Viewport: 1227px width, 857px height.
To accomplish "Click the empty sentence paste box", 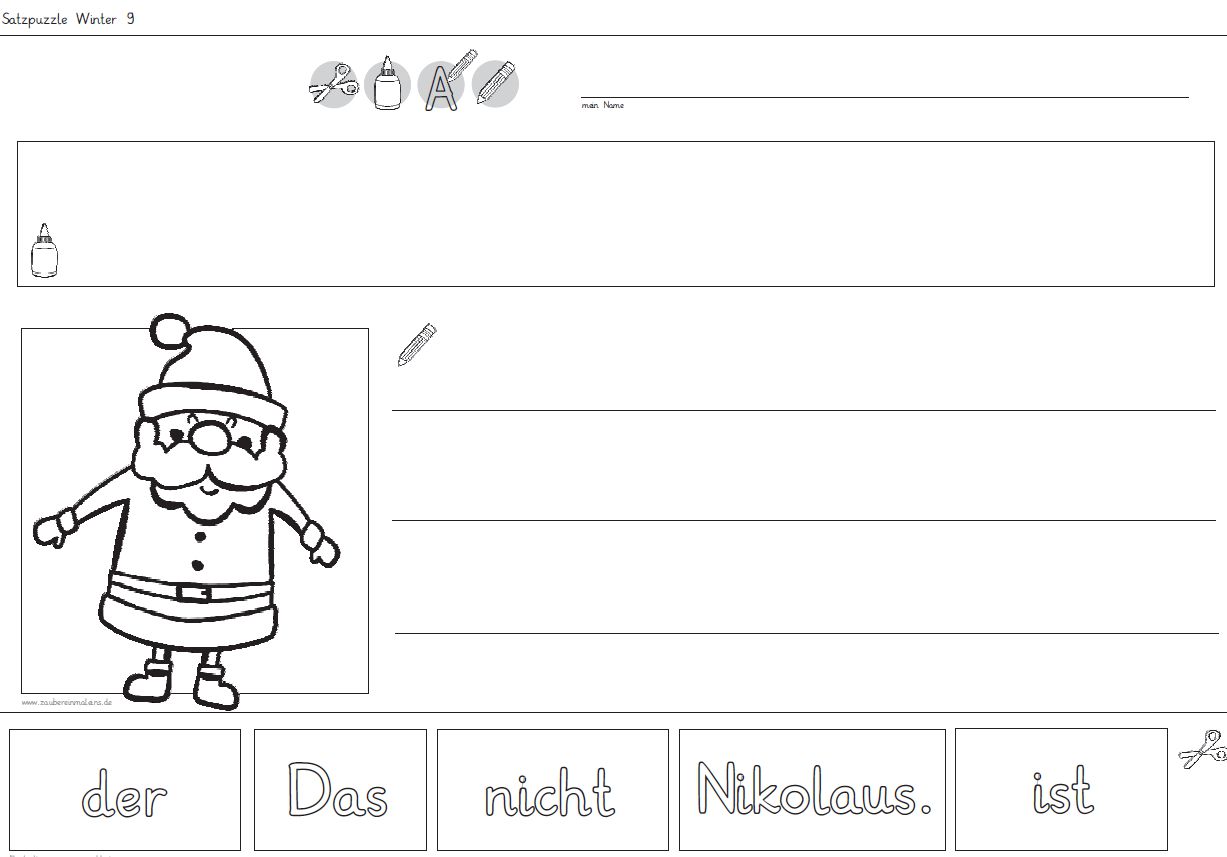I will pyautogui.click(x=616, y=214).
